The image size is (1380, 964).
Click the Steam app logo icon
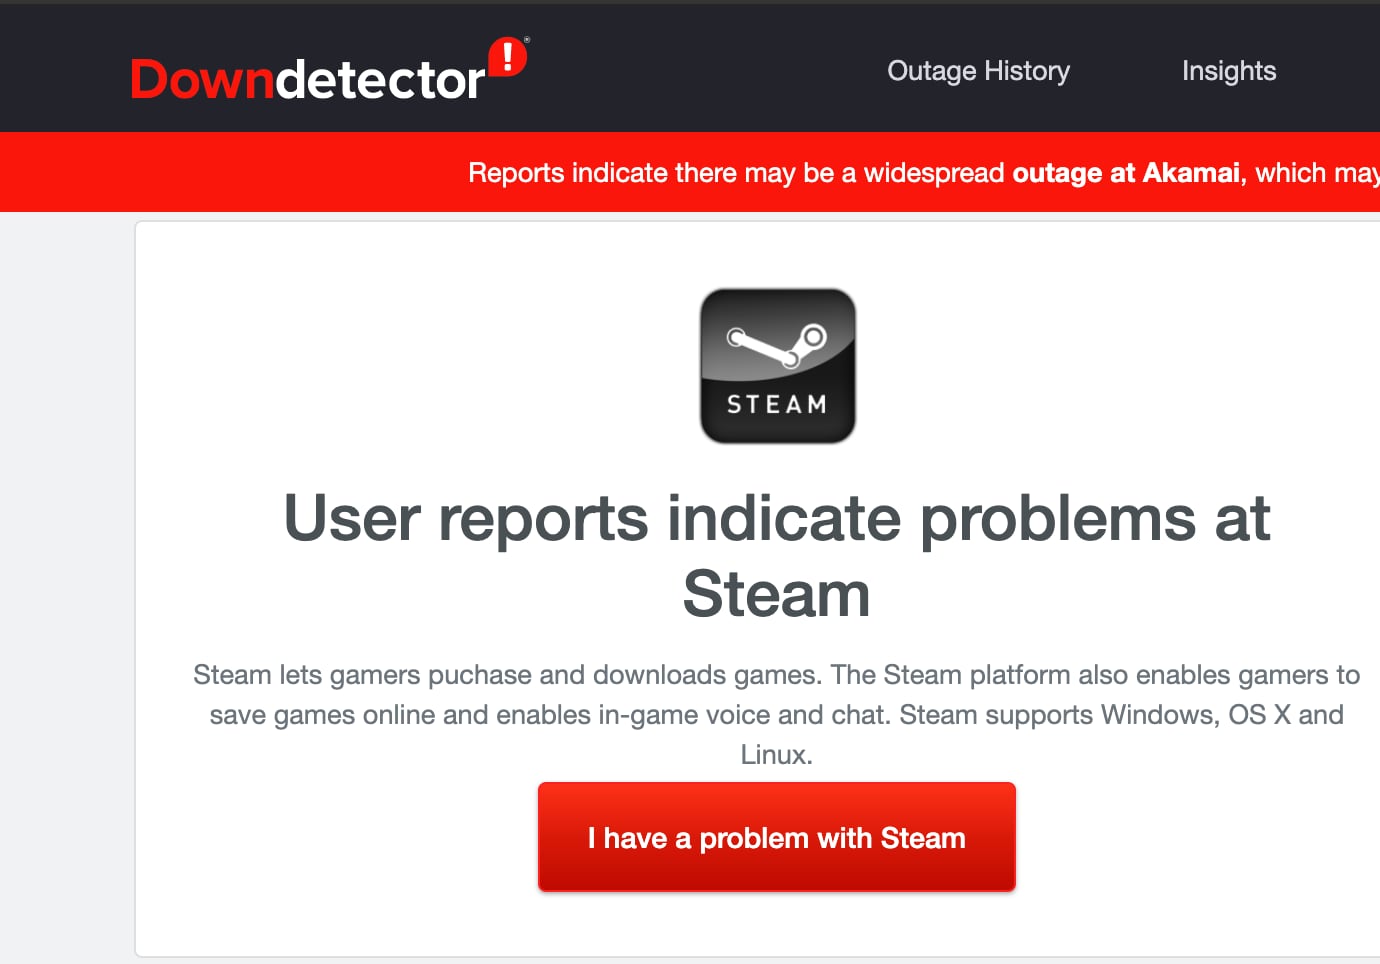point(777,366)
